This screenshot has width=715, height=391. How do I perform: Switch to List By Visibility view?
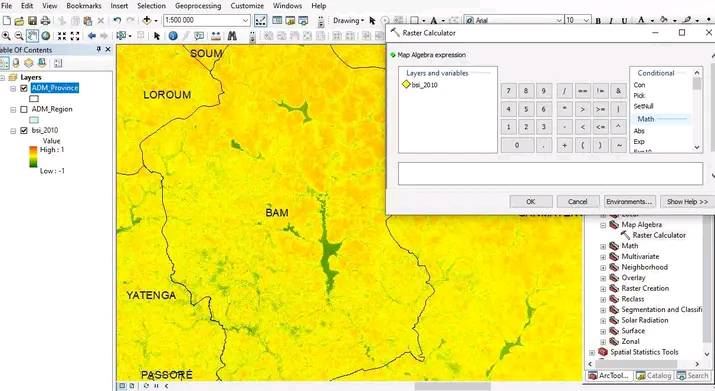pos(29,63)
